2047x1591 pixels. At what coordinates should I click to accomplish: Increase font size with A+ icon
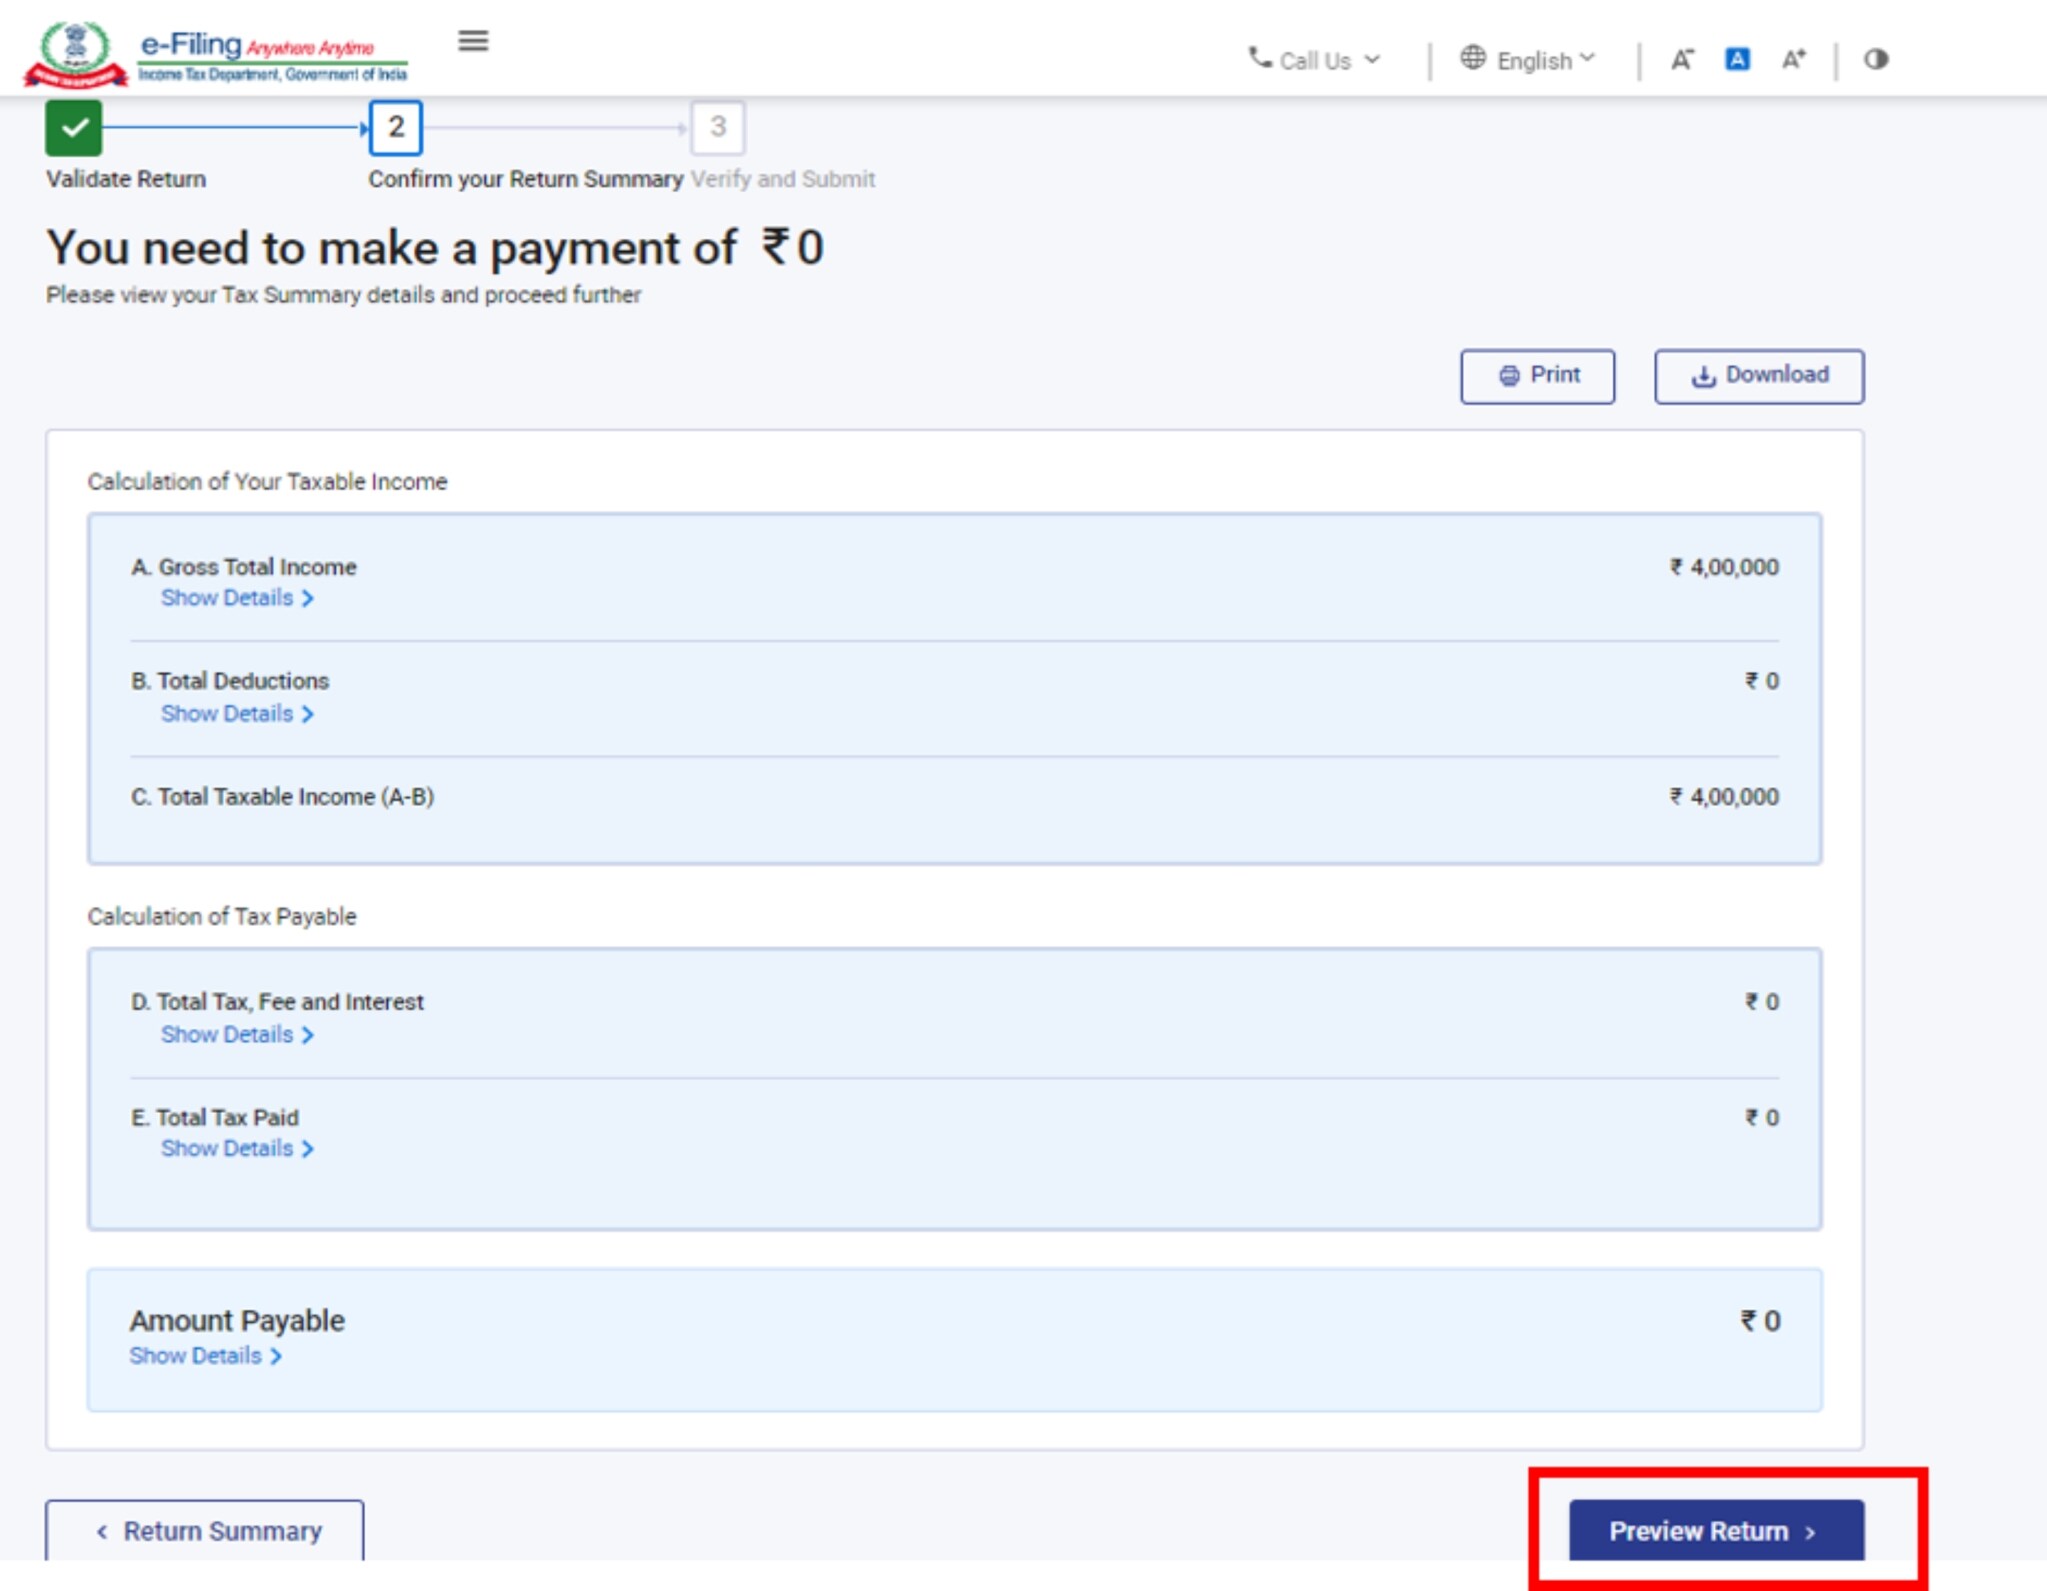tap(1793, 60)
